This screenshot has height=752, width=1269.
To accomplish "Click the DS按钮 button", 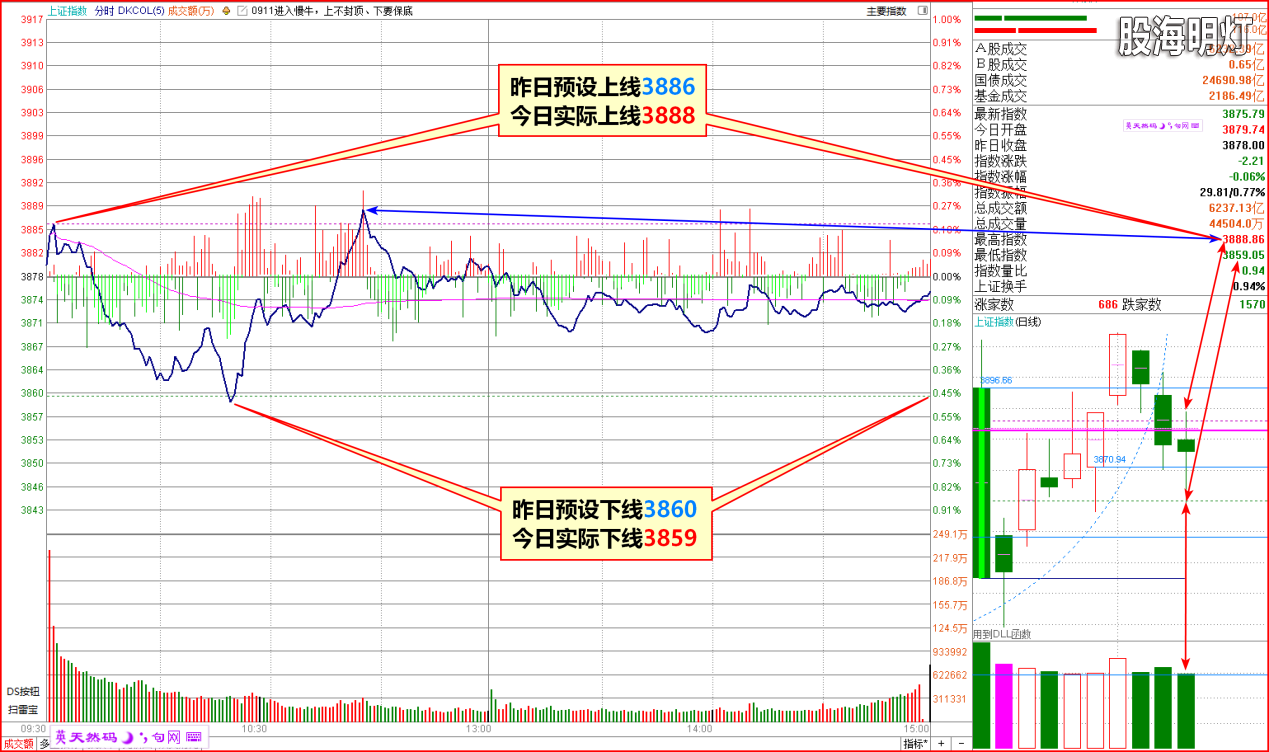I will tap(23, 691).
